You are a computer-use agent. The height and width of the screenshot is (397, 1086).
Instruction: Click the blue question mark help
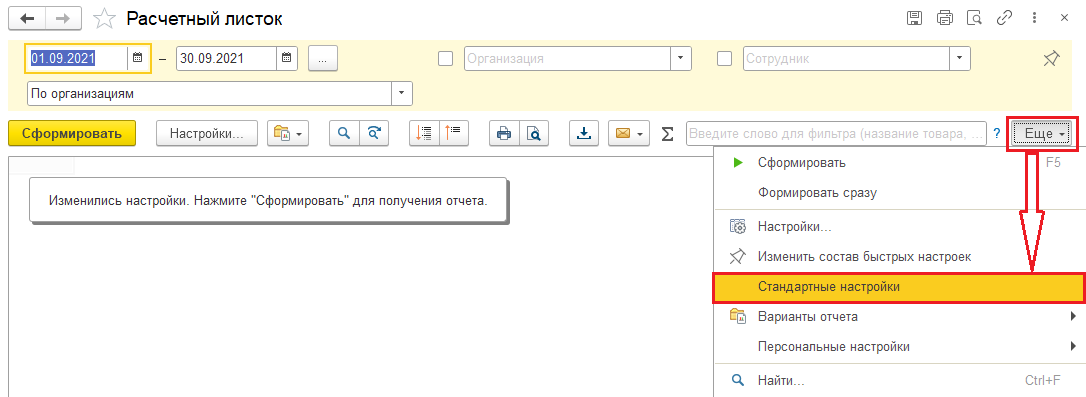(x=997, y=134)
